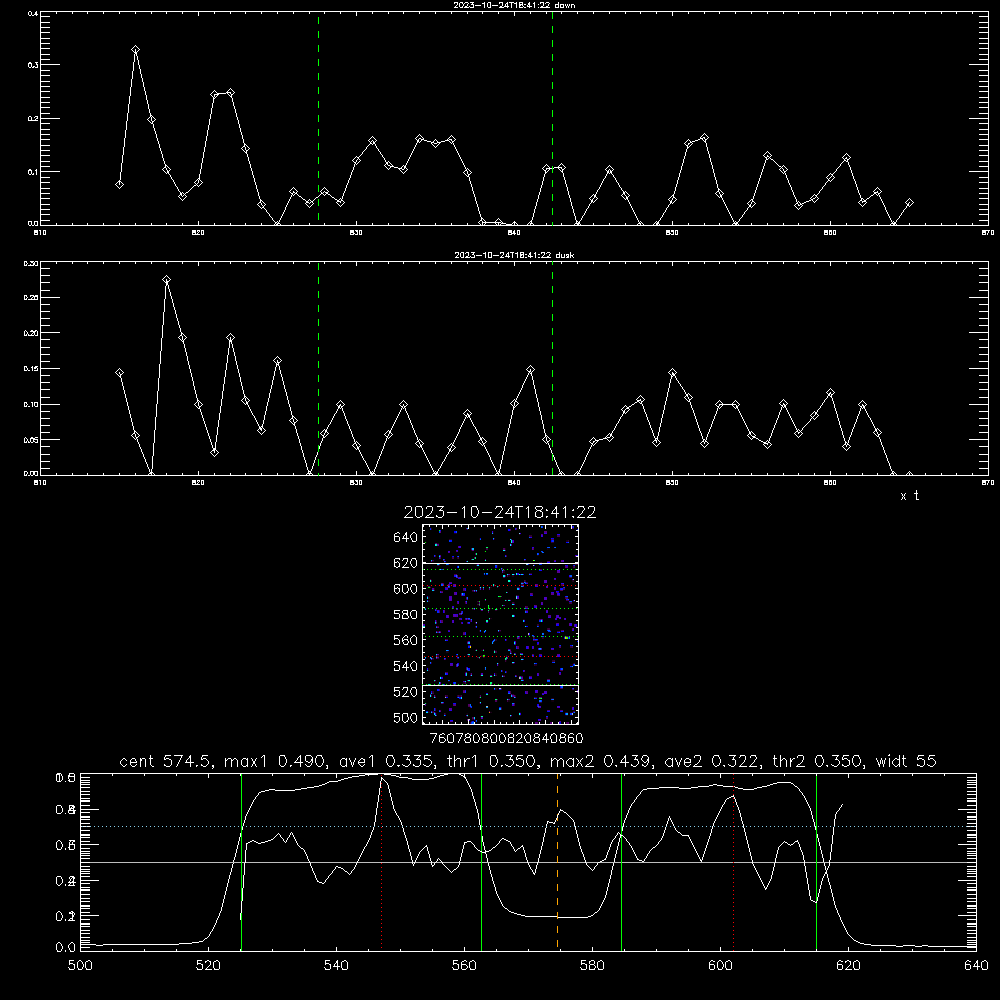
Task: Click the 'cent 574.5' statistics title line
Action: point(528,761)
